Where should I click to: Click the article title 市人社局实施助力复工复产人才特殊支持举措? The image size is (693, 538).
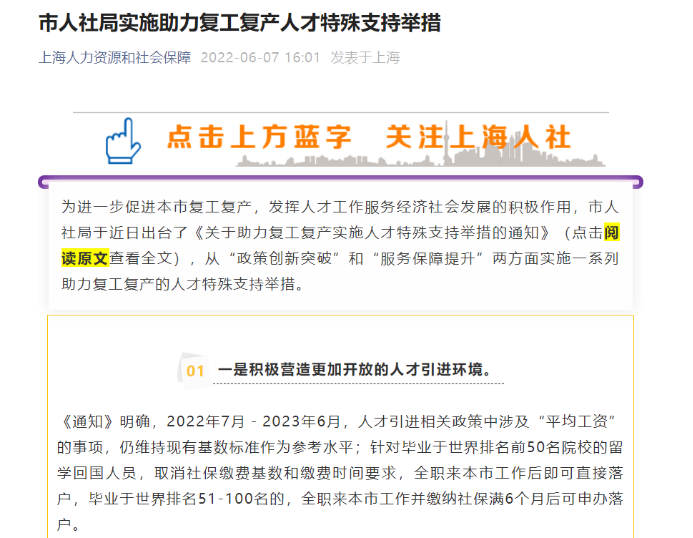(240, 23)
